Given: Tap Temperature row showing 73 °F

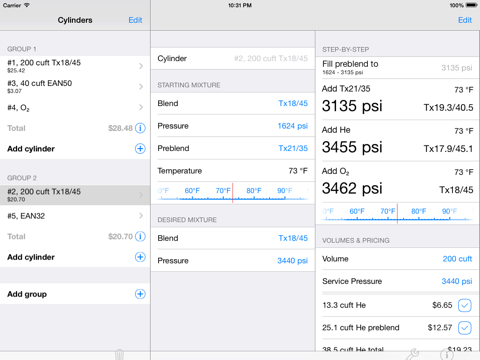Looking at the screenshot, I should [x=233, y=171].
